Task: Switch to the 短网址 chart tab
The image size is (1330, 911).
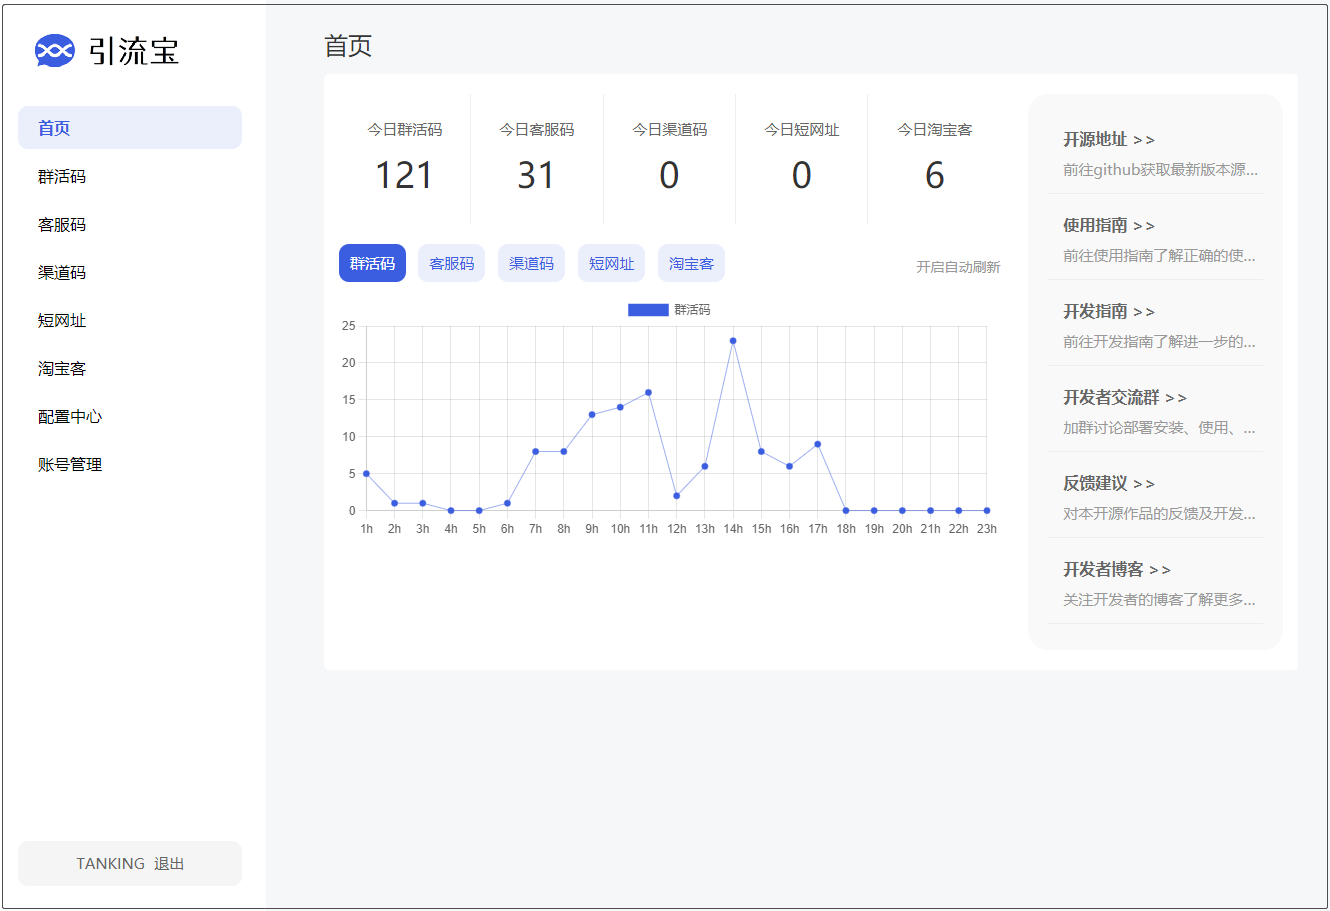Action: (611, 262)
